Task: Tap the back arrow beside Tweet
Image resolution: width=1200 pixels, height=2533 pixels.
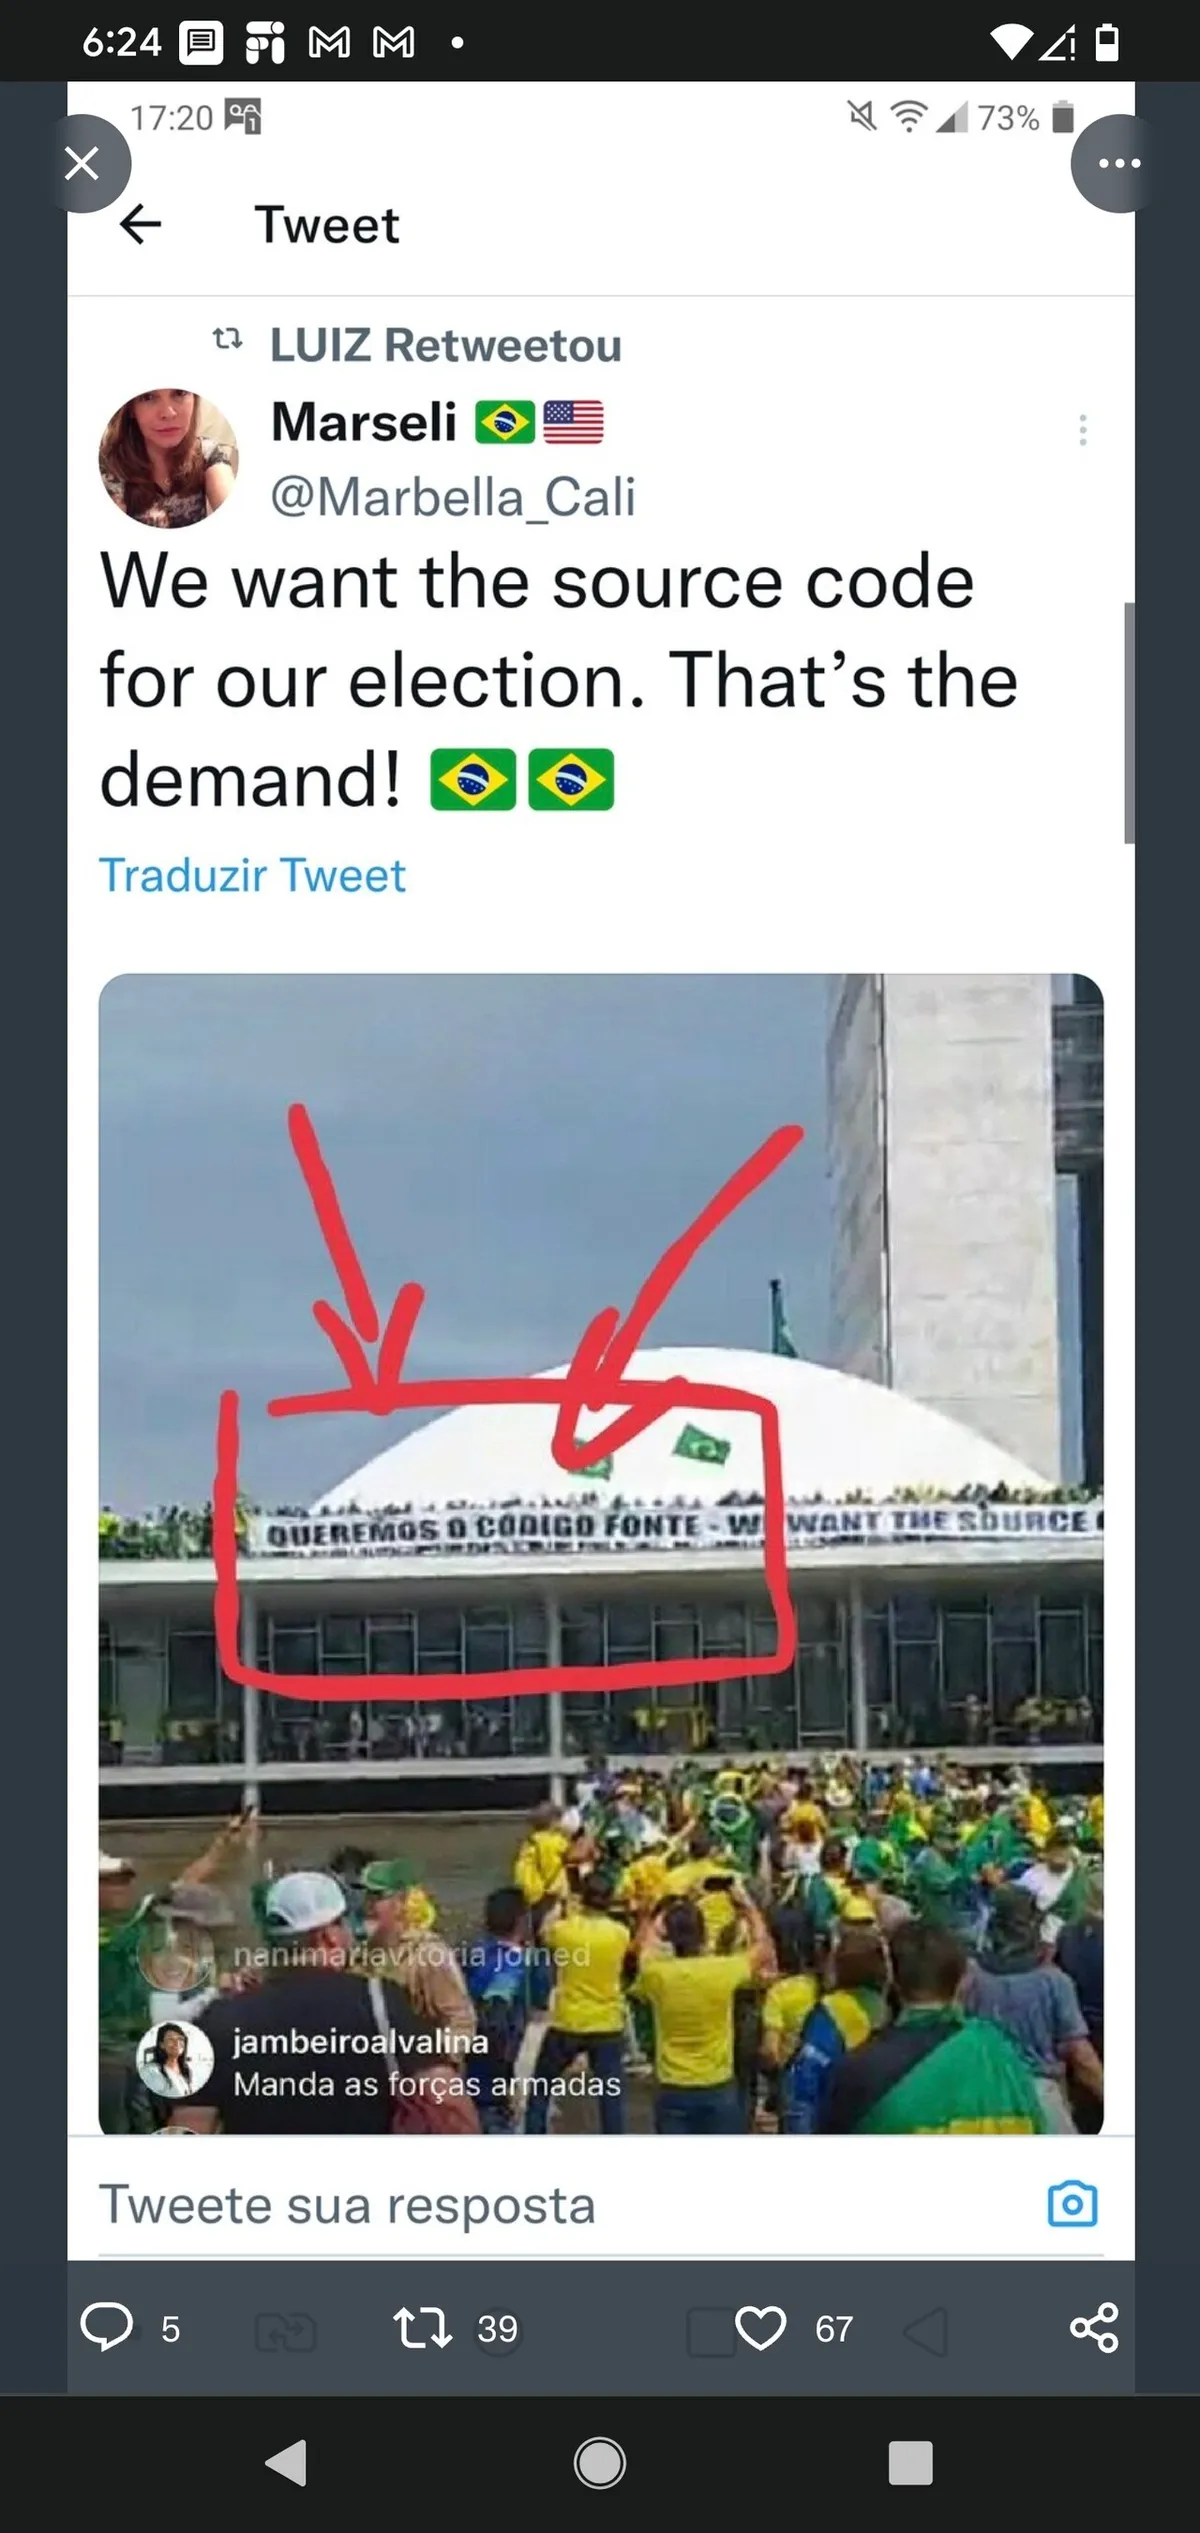Action: click(140, 224)
